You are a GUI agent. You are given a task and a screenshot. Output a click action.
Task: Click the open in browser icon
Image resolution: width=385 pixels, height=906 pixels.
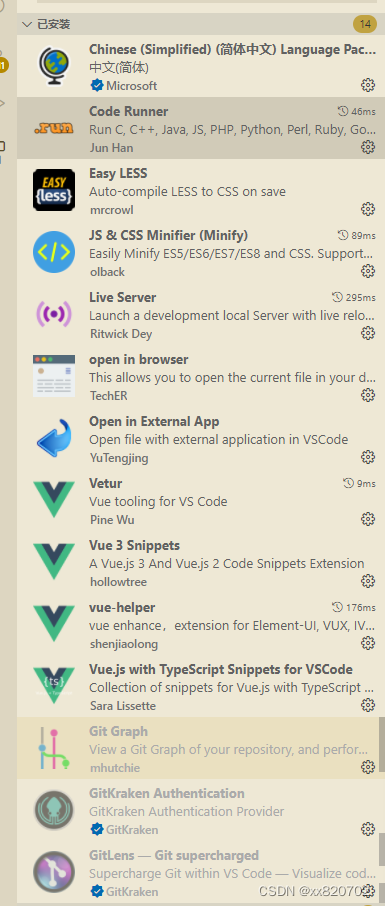point(54,376)
